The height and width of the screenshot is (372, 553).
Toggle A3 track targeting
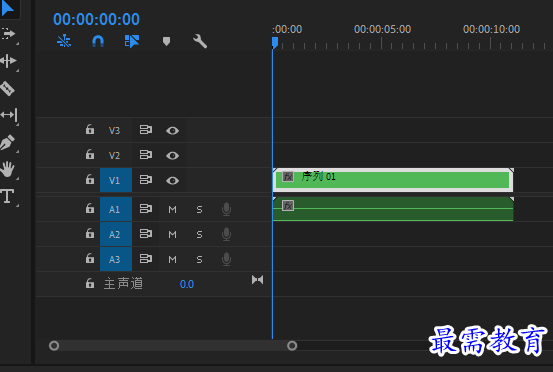pyautogui.click(x=116, y=259)
